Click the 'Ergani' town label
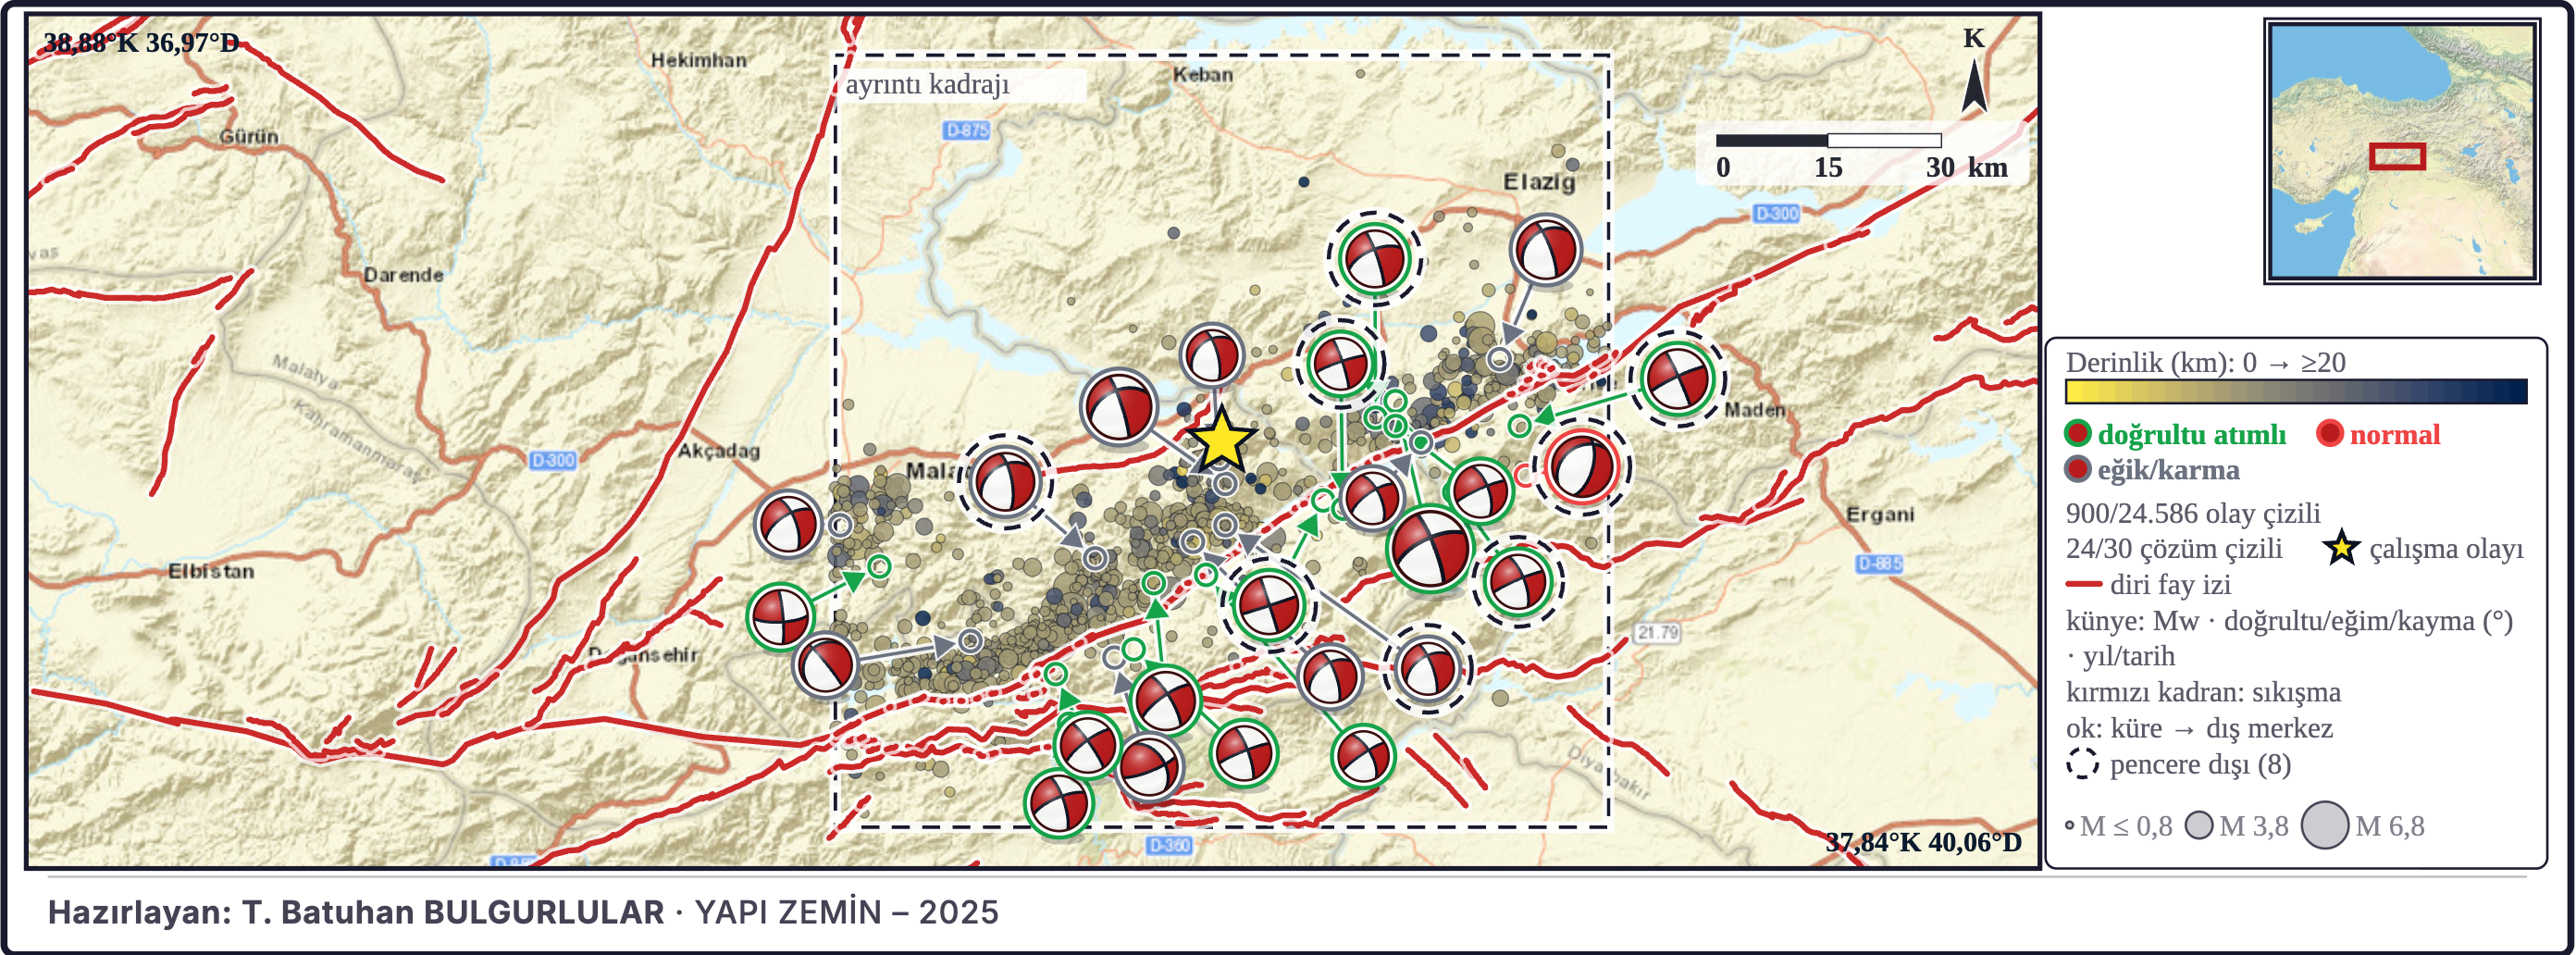The image size is (2576, 955). pyautogui.click(x=1880, y=514)
